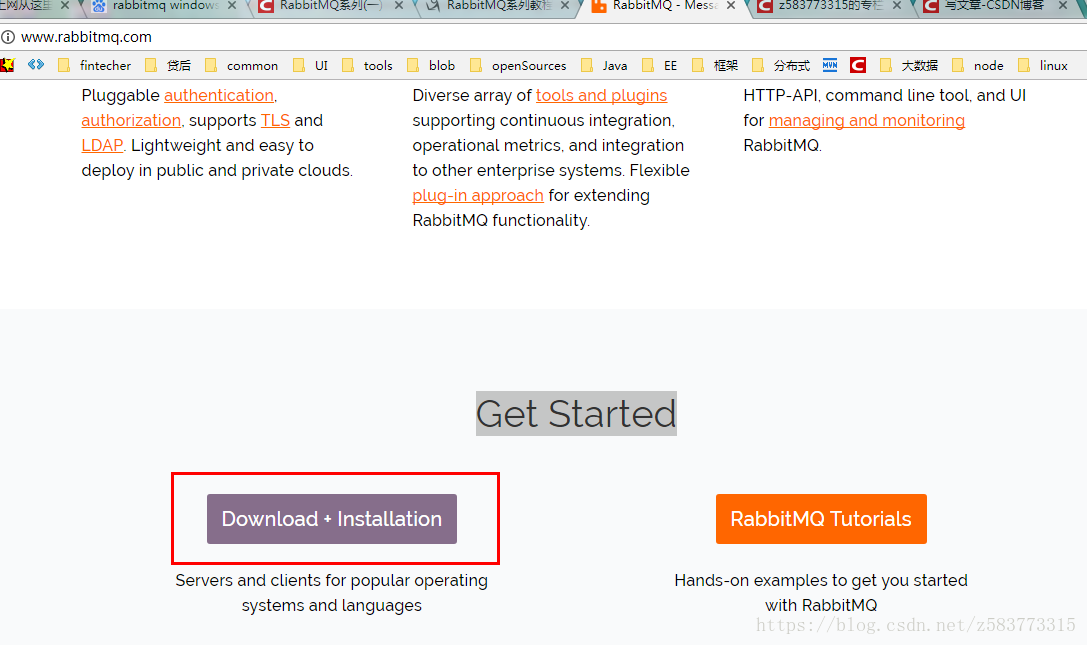The width and height of the screenshot is (1087, 645).
Task: Open the node bookmark folder
Action: coord(978,65)
